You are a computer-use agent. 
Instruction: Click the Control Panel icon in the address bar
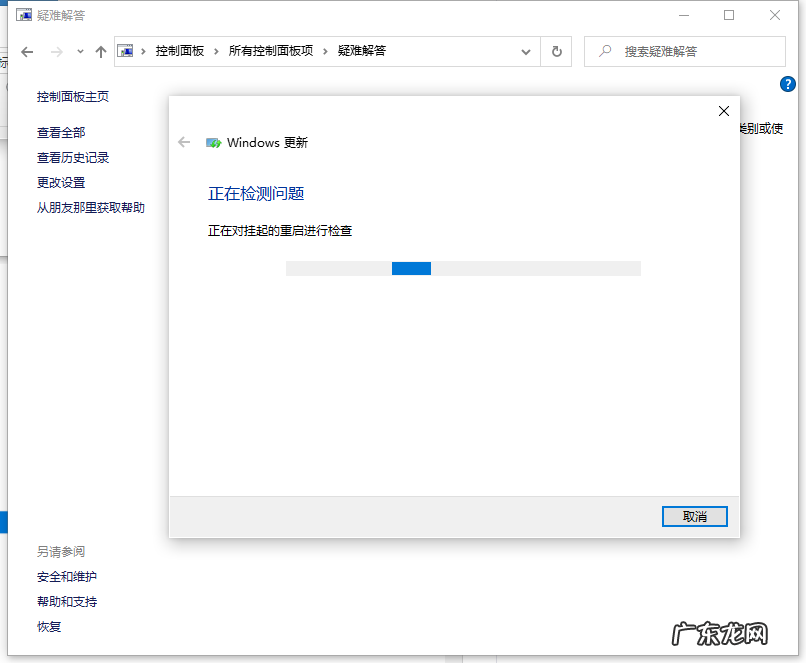point(127,50)
